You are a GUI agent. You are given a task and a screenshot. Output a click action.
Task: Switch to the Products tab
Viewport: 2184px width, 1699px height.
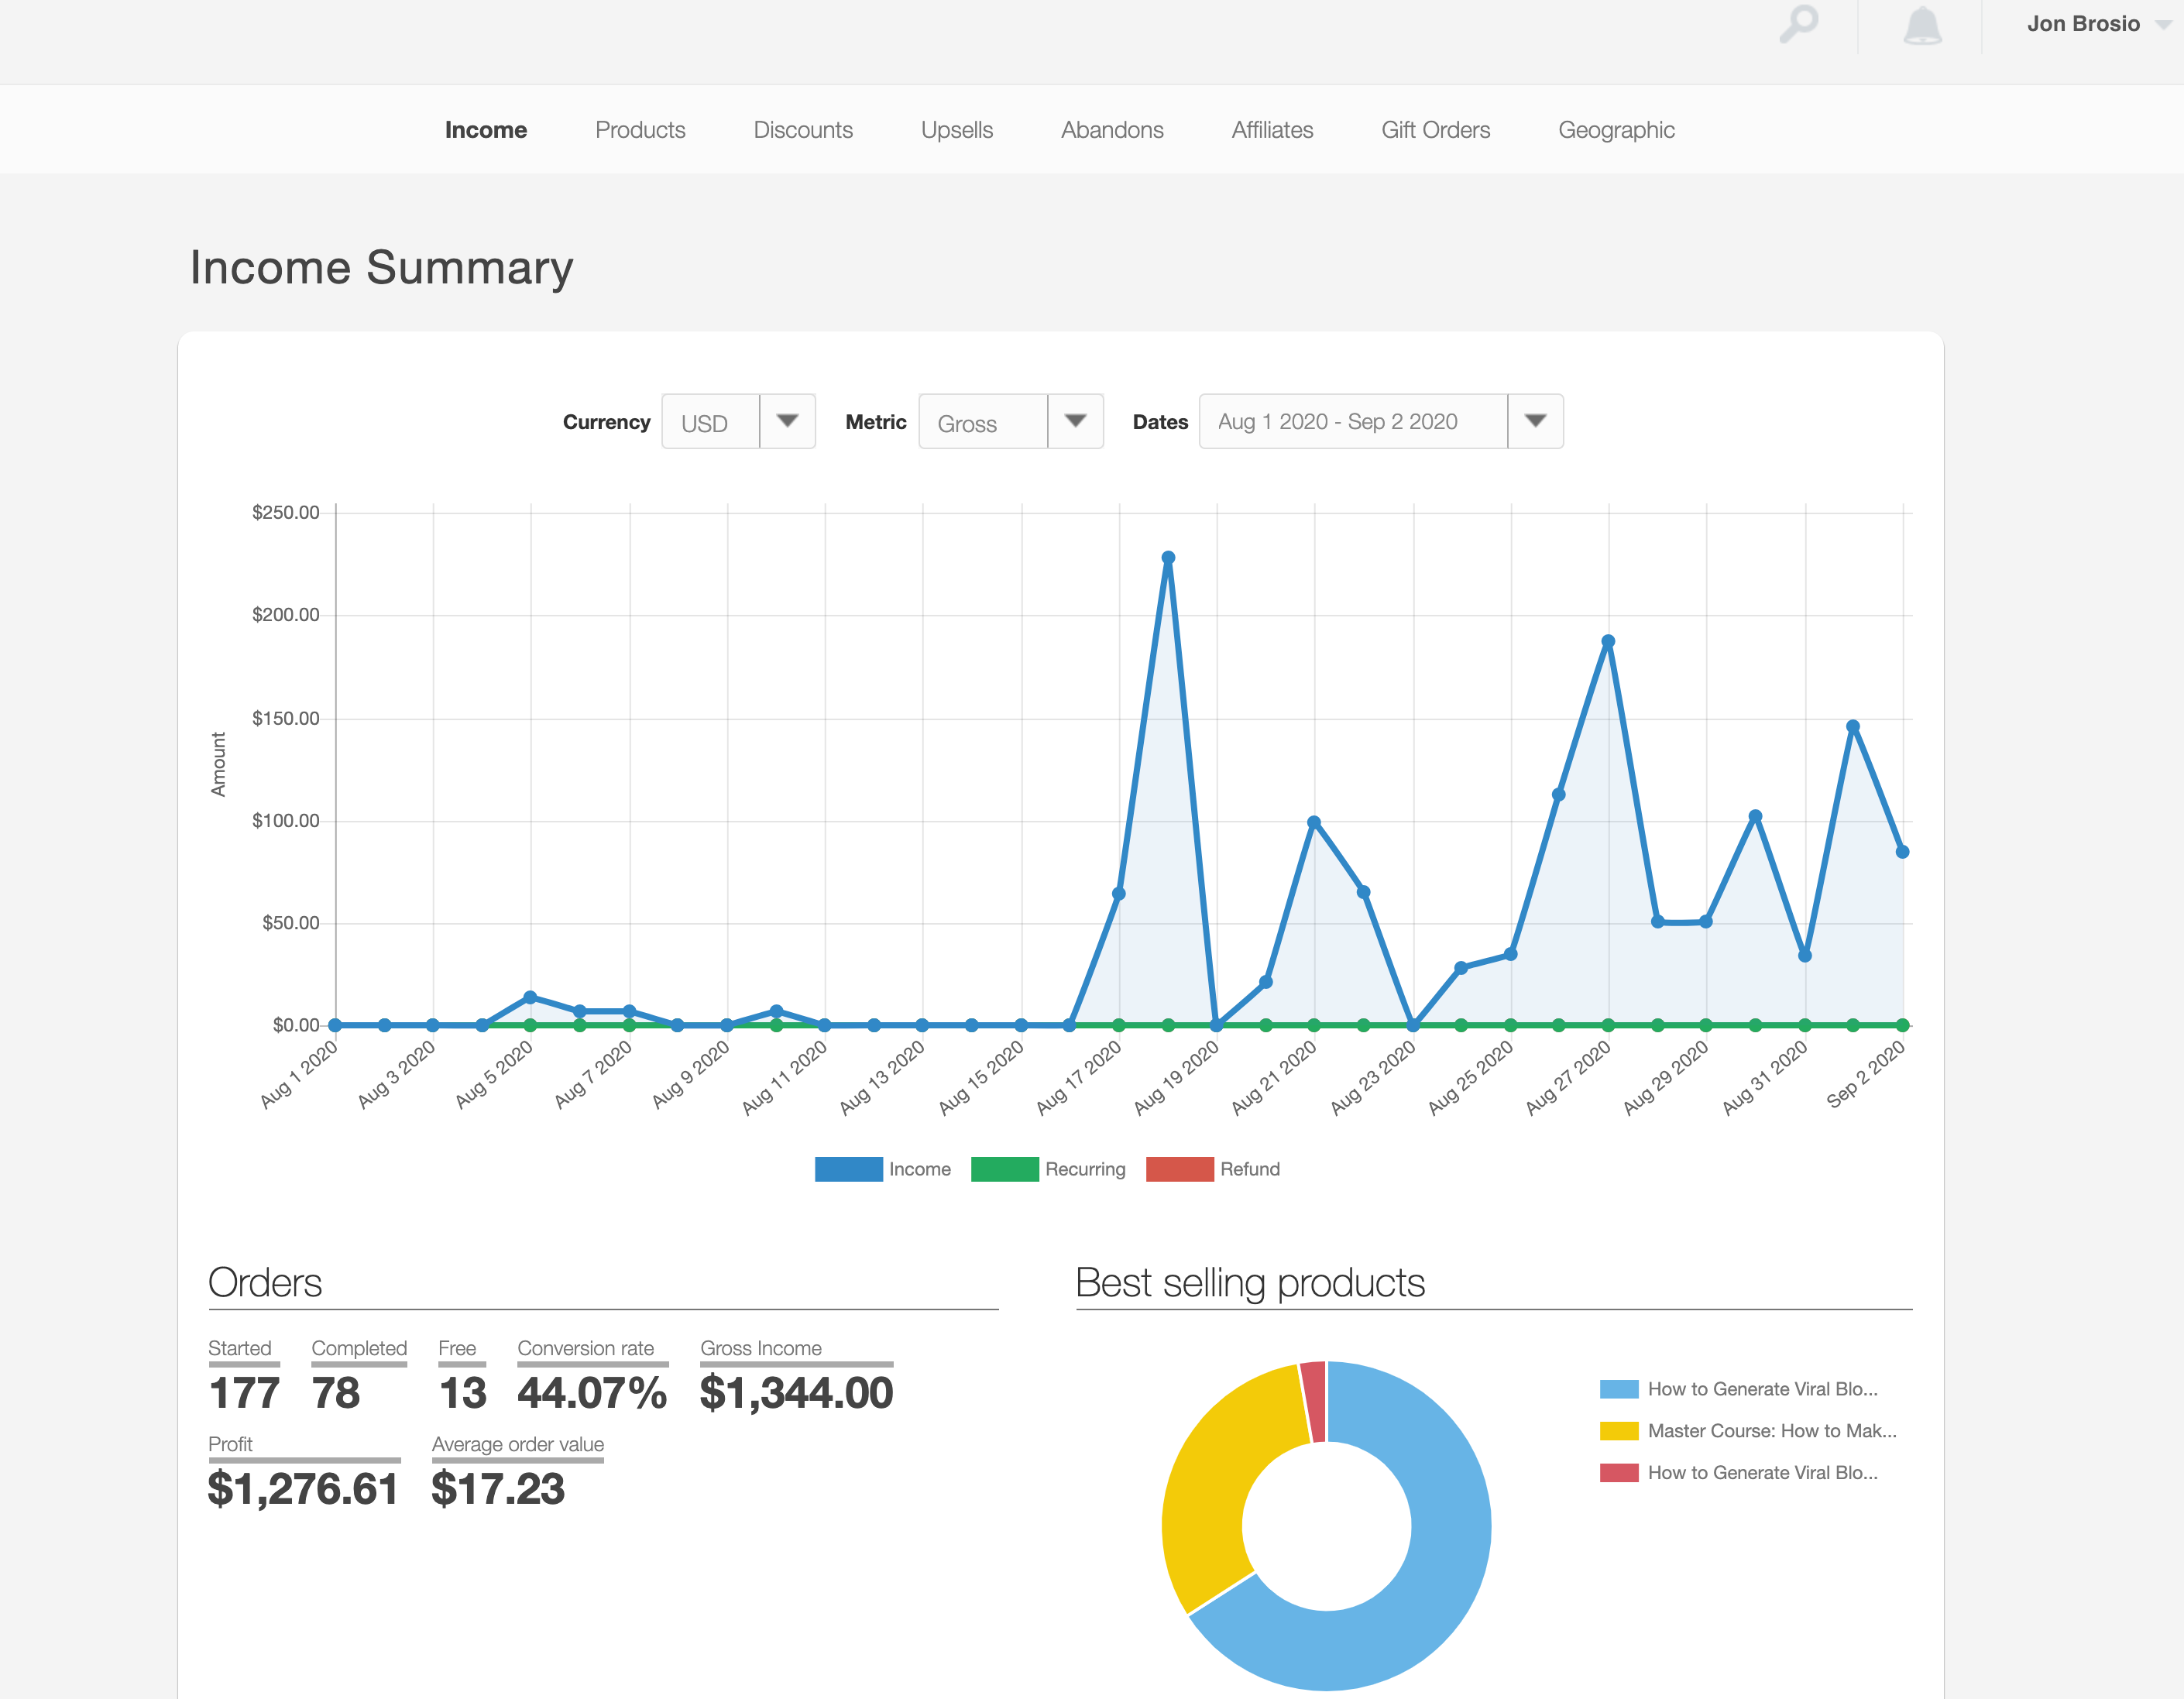click(x=640, y=130)
